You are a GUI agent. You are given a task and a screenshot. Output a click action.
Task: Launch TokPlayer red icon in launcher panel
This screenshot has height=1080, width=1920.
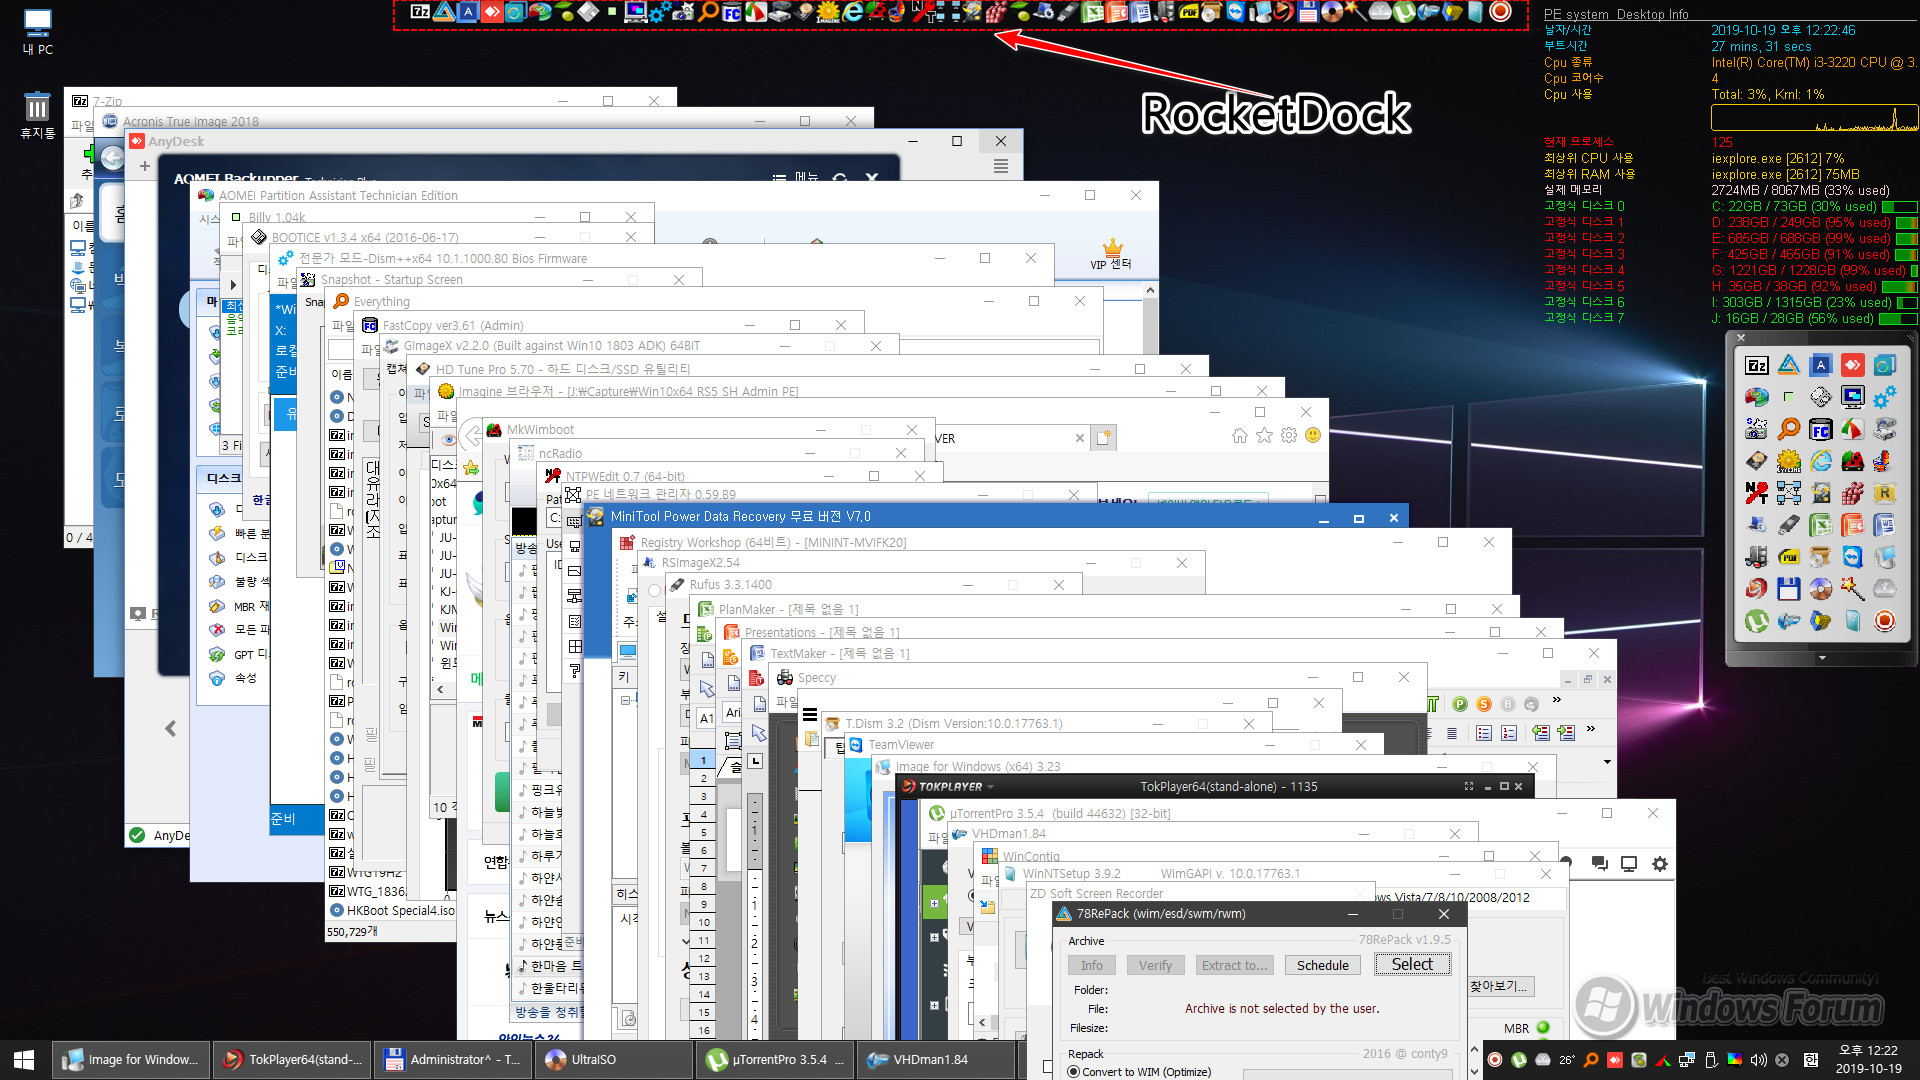(x=1757, y=589)
